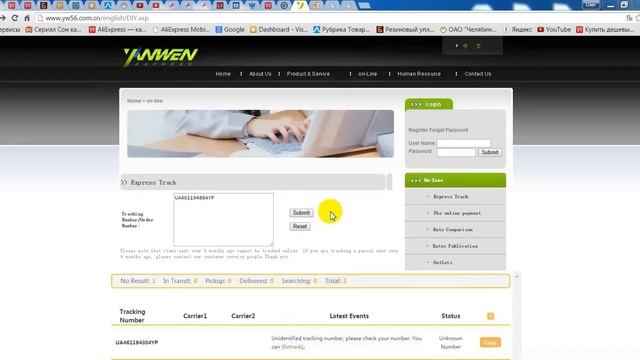Screen dimensions: 640x360
Task: Filter results by Delivered: 0
Action: coord(256,281)
